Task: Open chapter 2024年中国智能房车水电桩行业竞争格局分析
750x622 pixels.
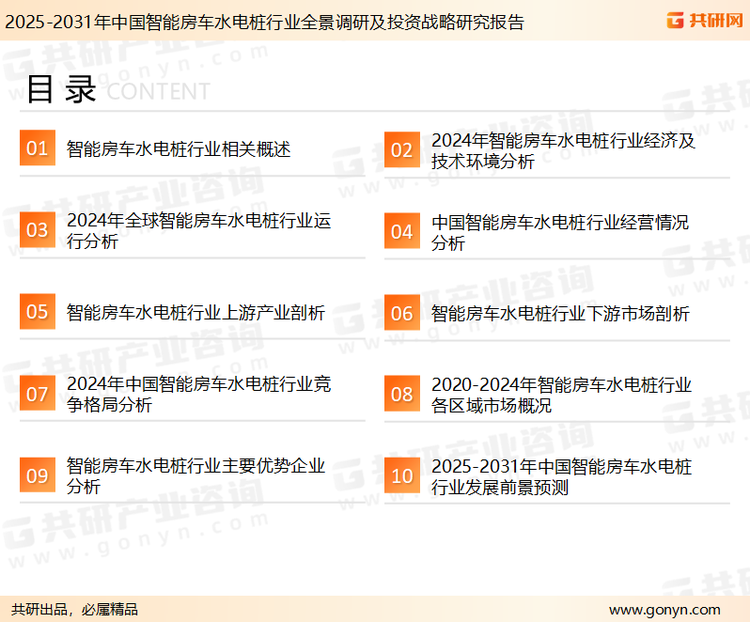Action: 199,394
